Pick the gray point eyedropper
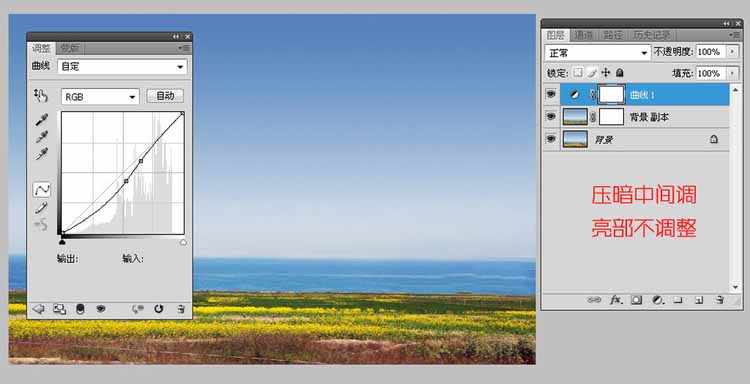Viewport: 750px width, 384px height. (x=42, y=137)
